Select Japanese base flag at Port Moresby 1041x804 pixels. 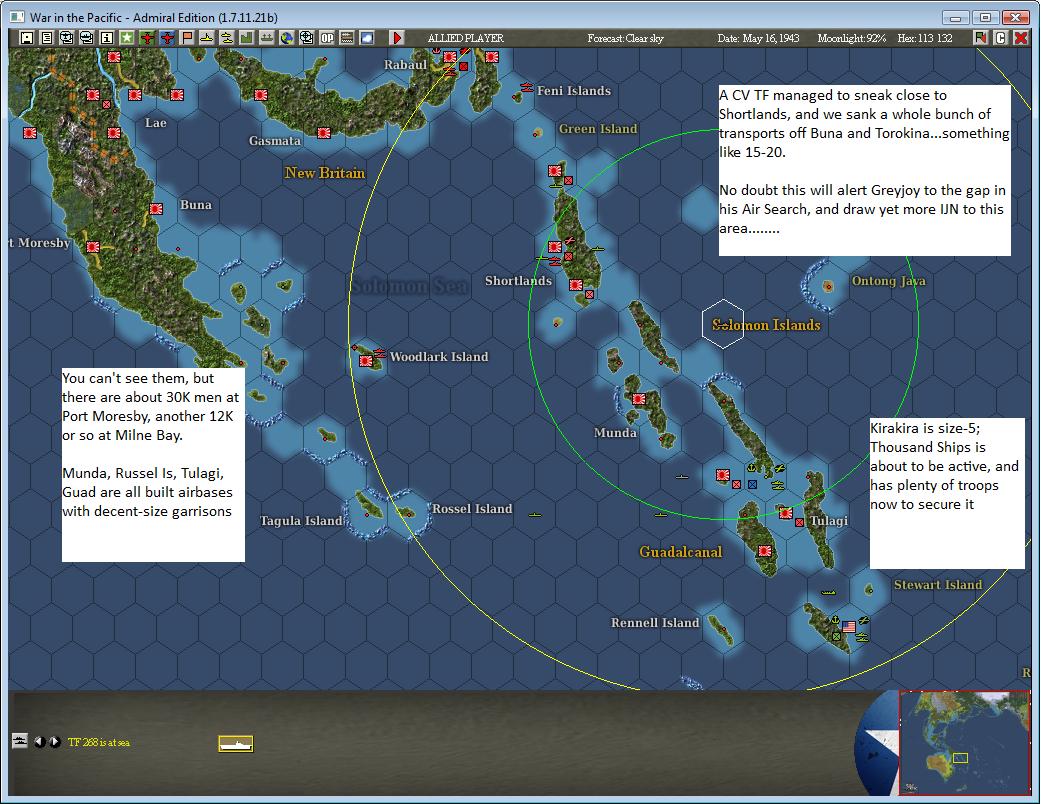(93, 247)
